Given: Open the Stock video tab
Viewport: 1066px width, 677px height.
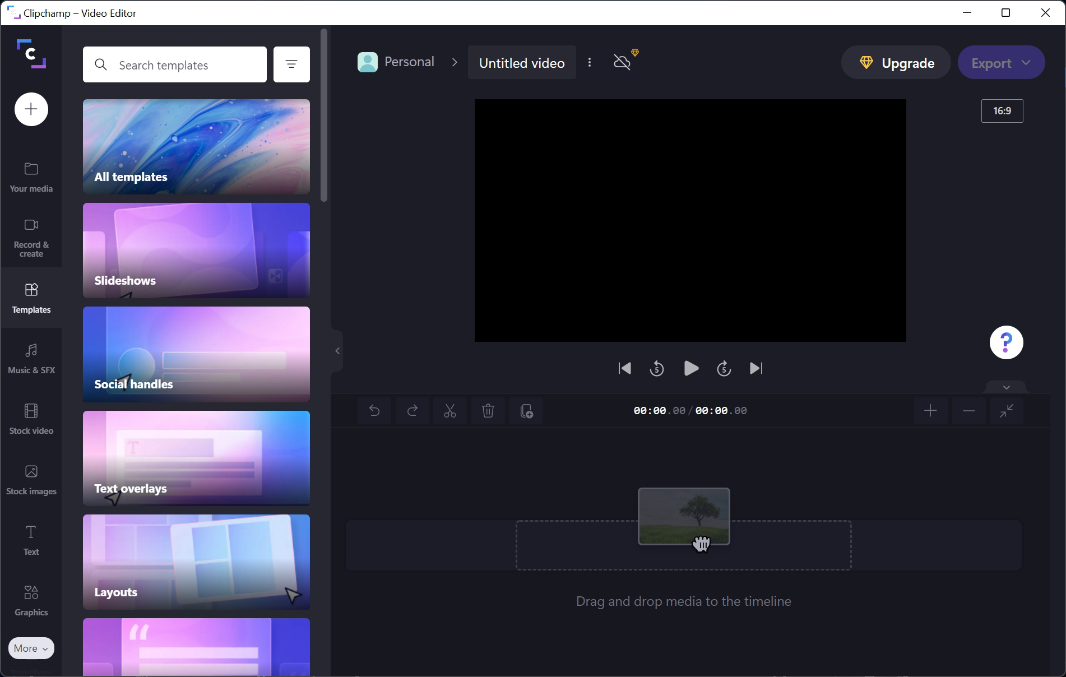Looking at the screenshot, I should (x=31, y=418).
